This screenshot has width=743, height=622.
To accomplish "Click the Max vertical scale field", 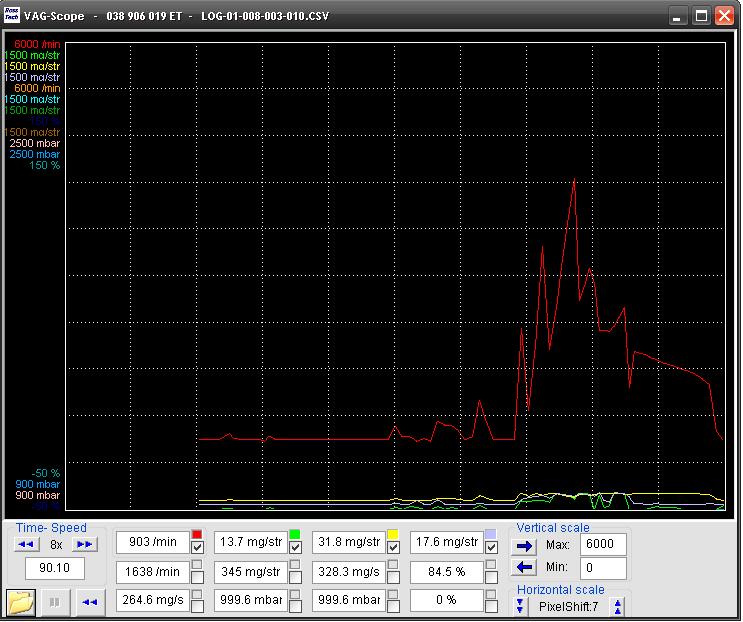I will (x=603, y=544).
